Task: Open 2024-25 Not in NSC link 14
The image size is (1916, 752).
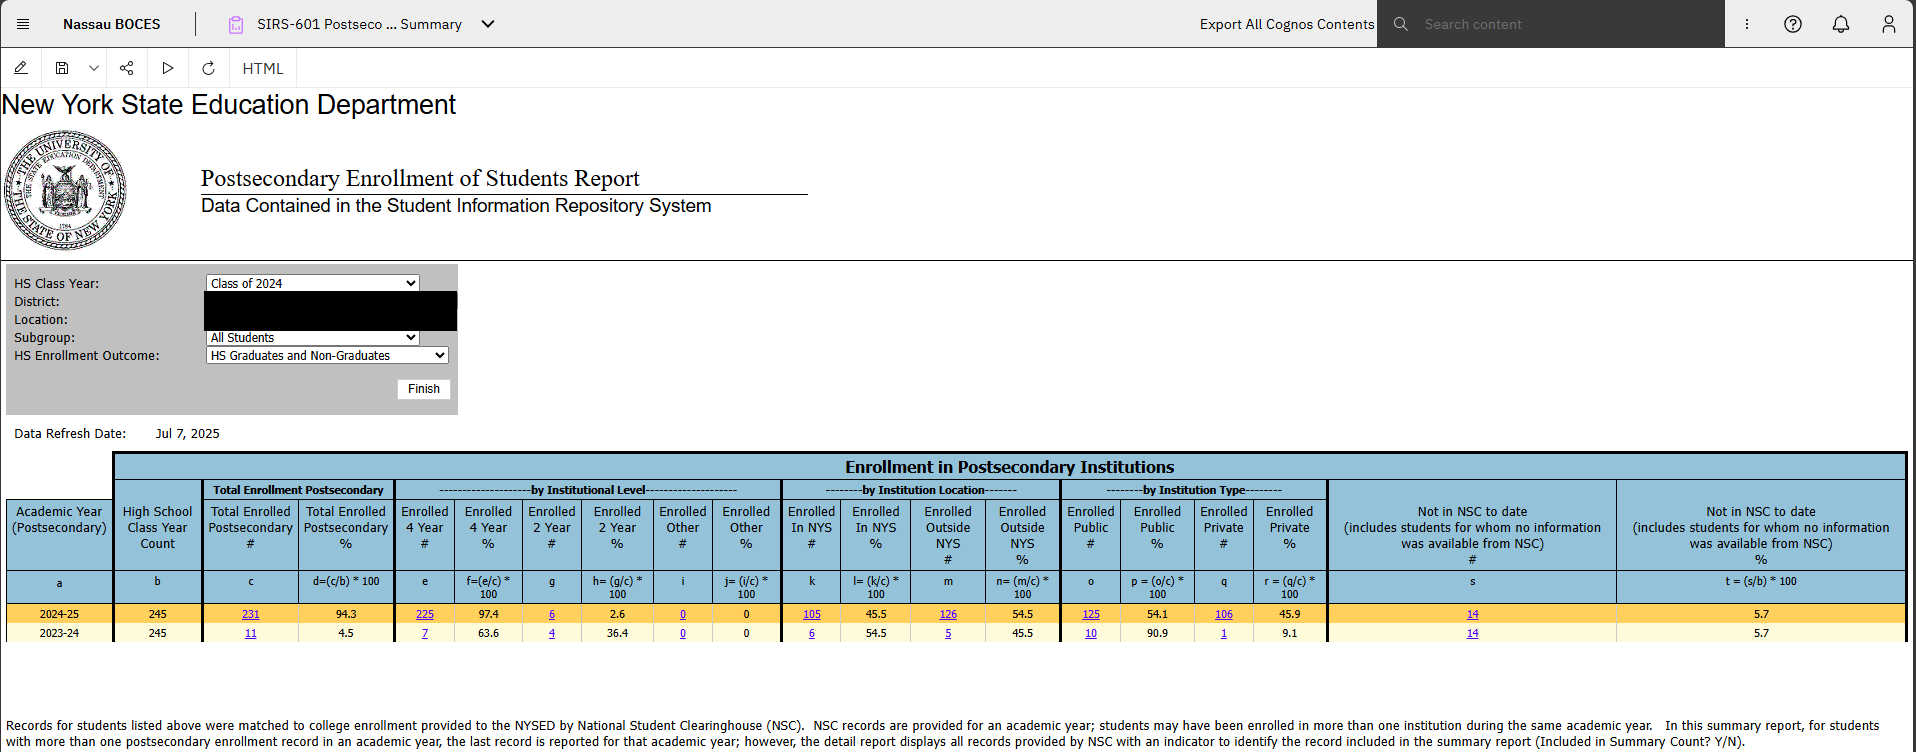Action: tap(1473, 615)
